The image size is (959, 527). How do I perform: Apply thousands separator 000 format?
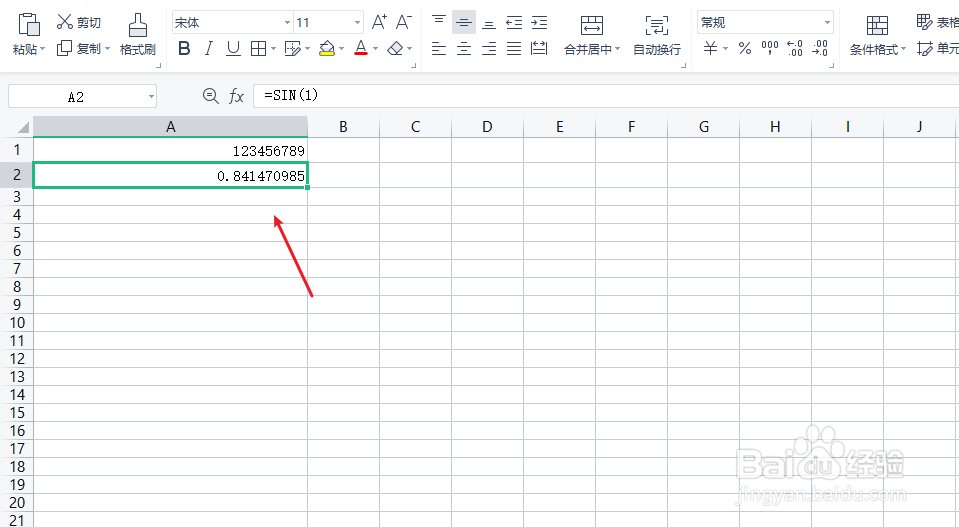[769, 48]
